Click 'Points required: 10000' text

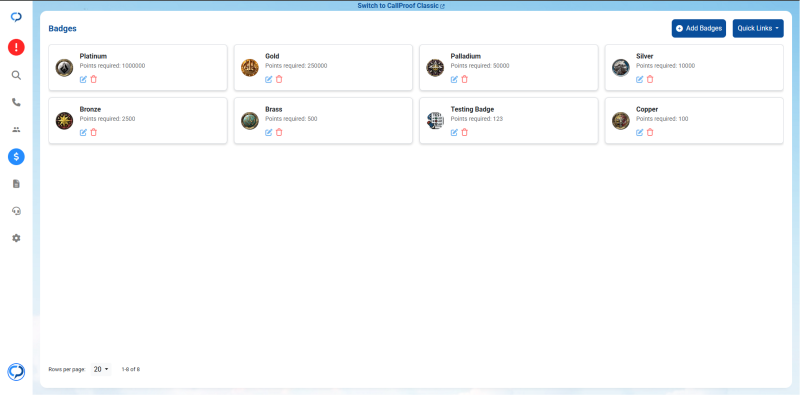coord(666,66)
